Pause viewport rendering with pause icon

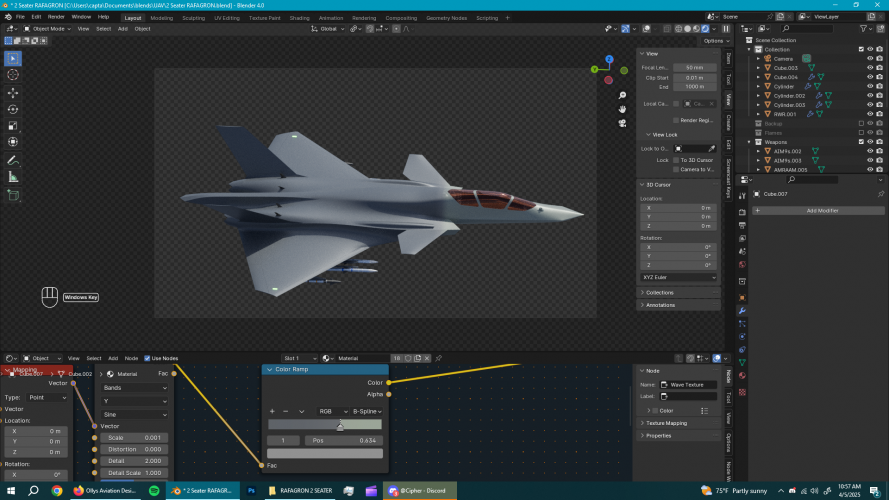tap(726, 29)
